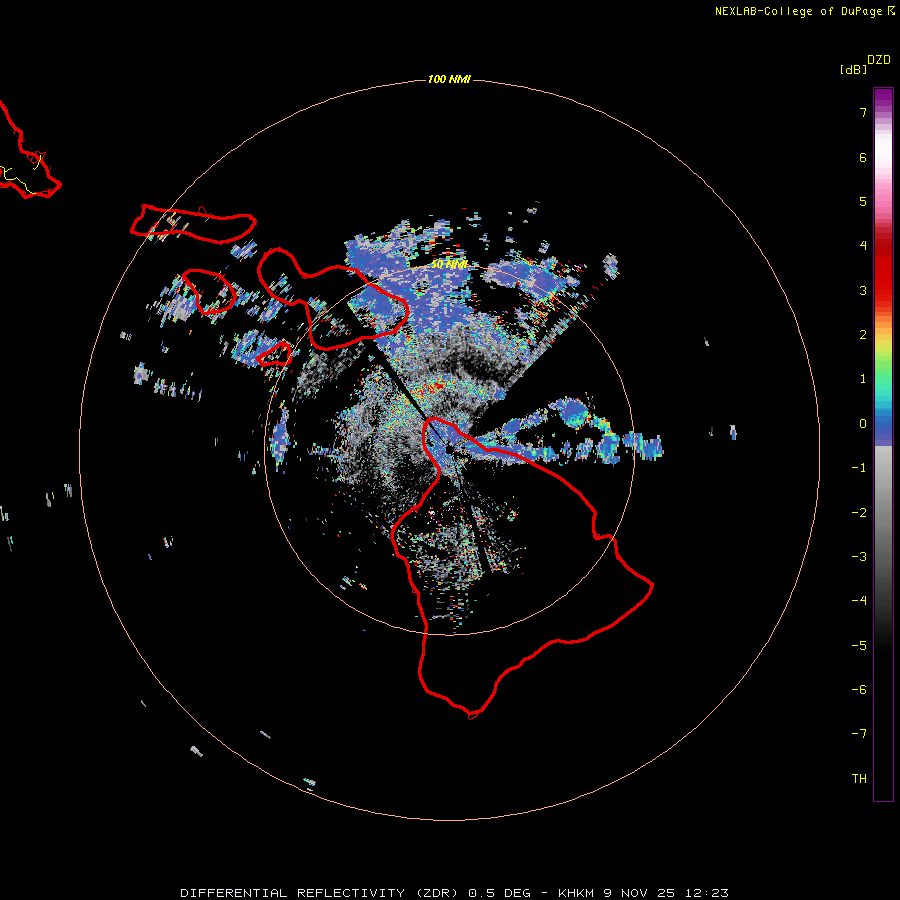Viewport: 900px width, 900px height.
Task: Click the 6 value on the color scale
Action: click(863, 157)
